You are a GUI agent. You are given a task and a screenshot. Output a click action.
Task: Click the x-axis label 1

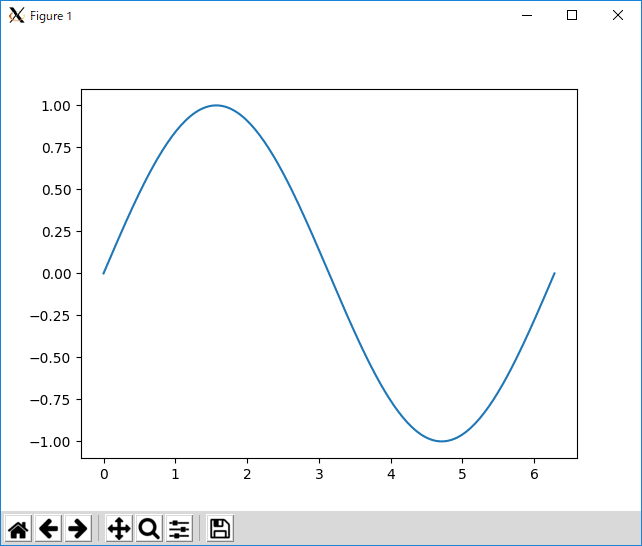pyautogui.click(x=176, y=474)
